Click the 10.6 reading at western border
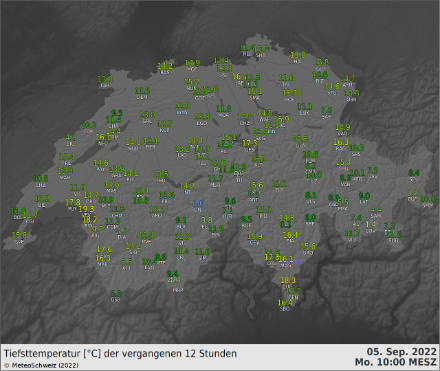Viewport: 440px width, 371px height. tap(41, 178)
